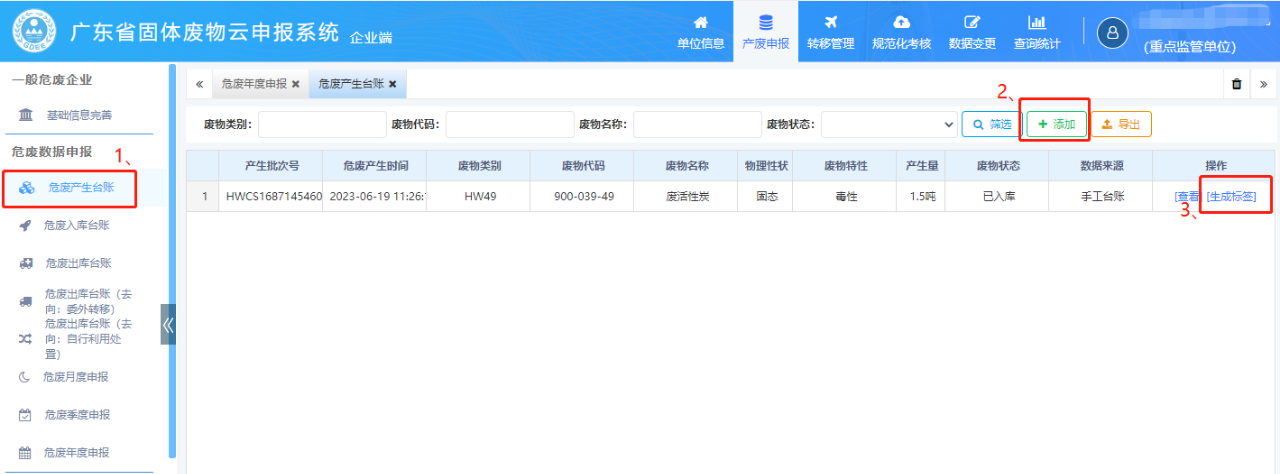Open 查询统计 bar chart icon
This screenshot has height=474, width=1280.
click(1037, 22)
